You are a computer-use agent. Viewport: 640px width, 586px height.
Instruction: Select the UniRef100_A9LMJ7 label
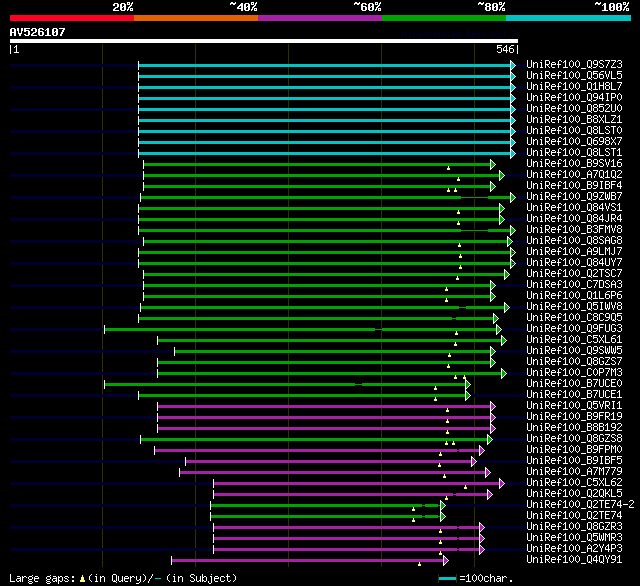tap(574, 252)
